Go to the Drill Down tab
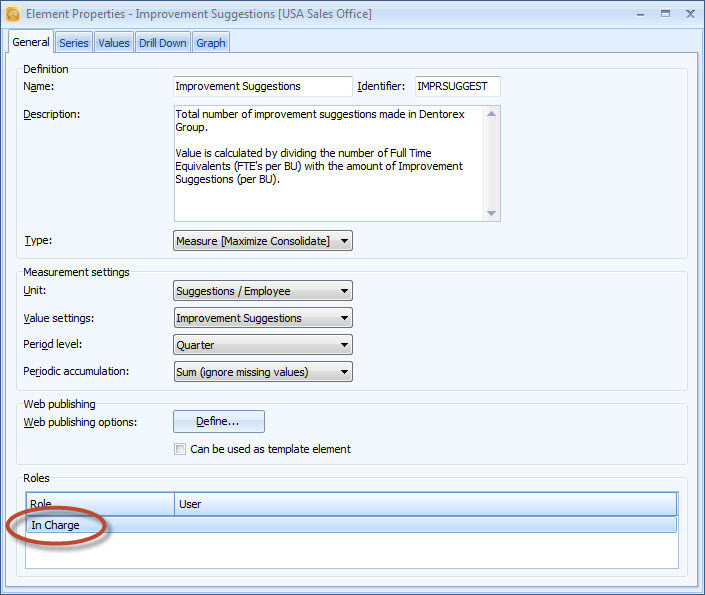 coord(162,43)
